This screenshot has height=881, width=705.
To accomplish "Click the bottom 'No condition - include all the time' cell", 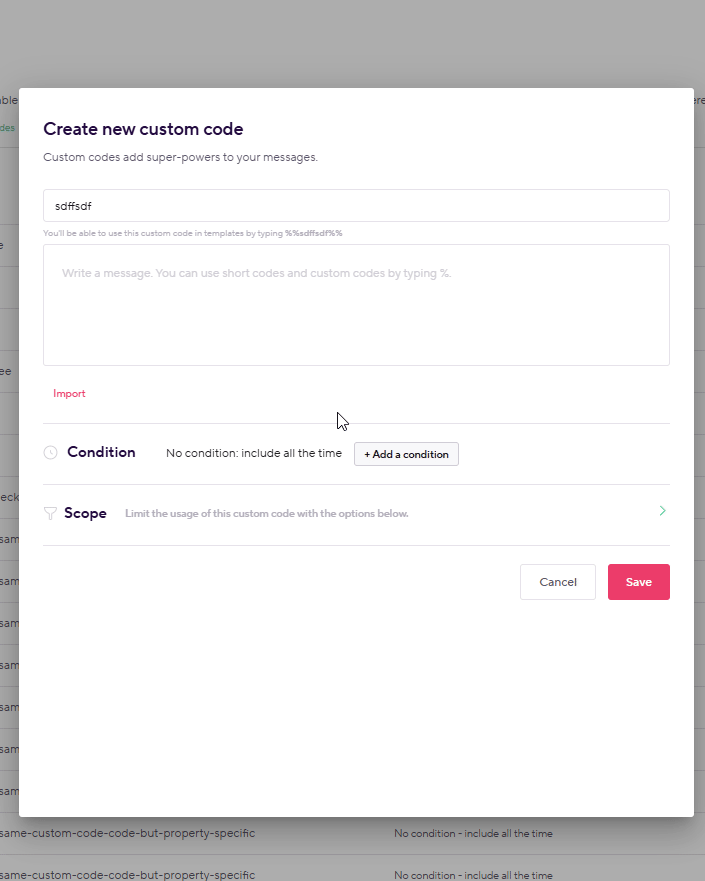I will (x=473, y=875).
